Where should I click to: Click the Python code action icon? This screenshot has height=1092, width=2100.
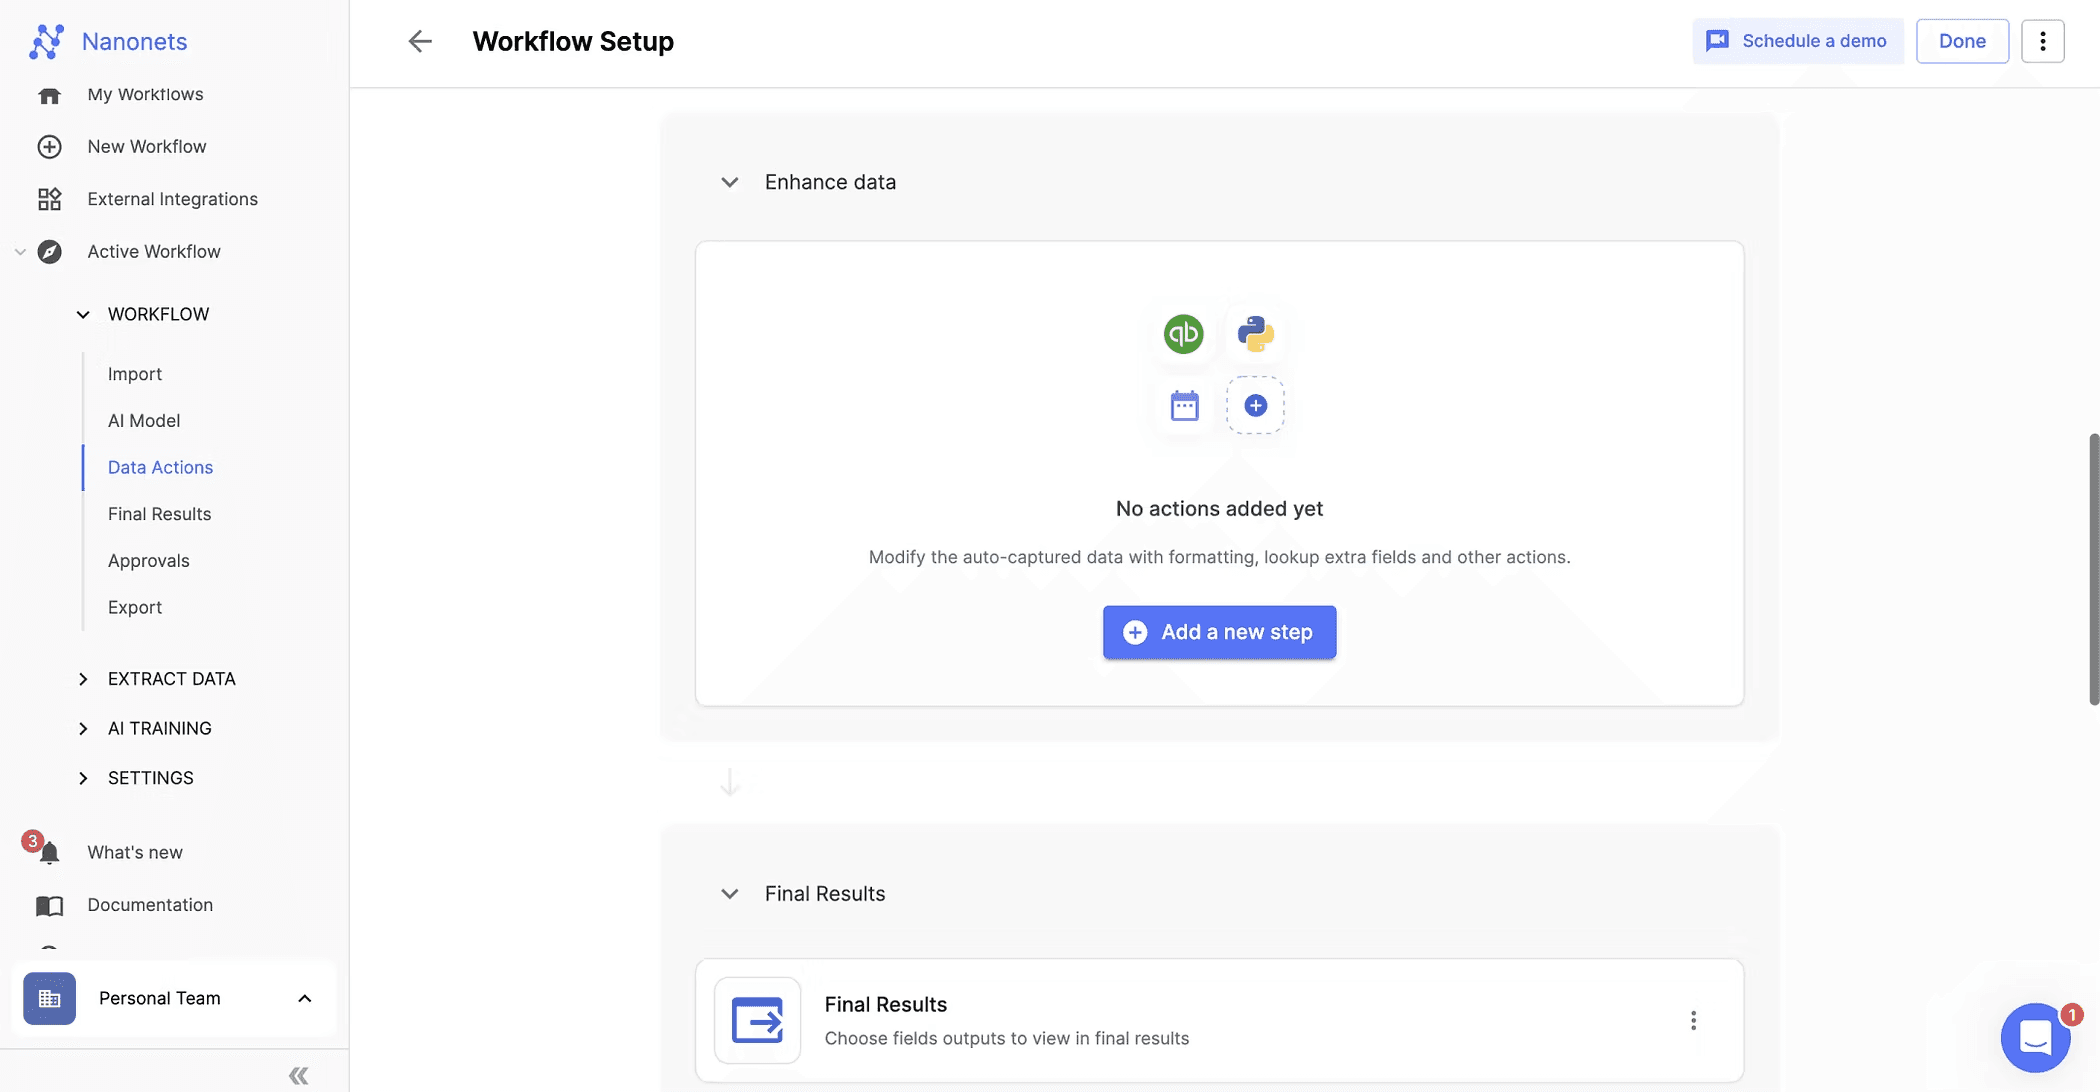(x=1255, y=334)
